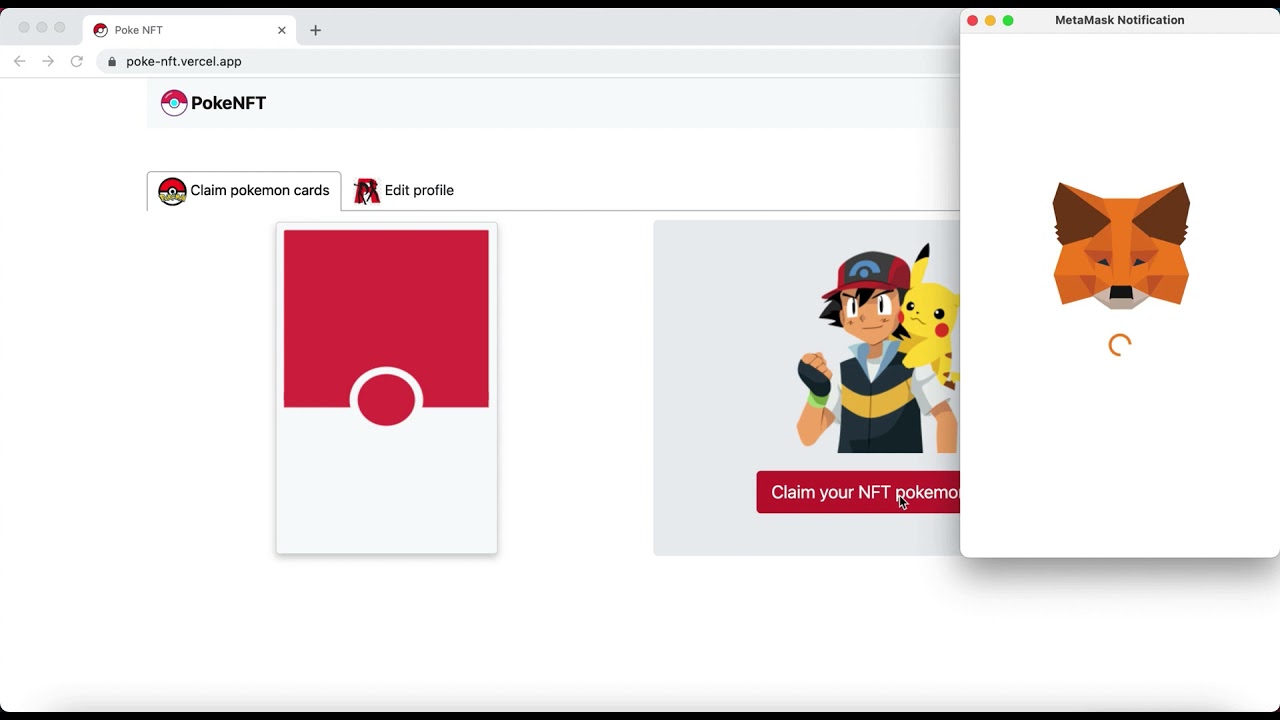
Task: Click the MetaMask Notification title text
Action: (x=1119, y=20)
